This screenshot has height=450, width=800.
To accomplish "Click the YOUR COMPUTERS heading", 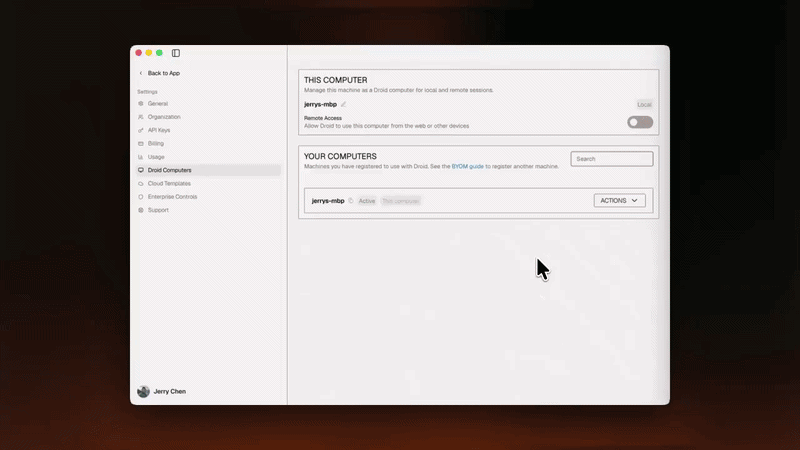I will [340, 156].
